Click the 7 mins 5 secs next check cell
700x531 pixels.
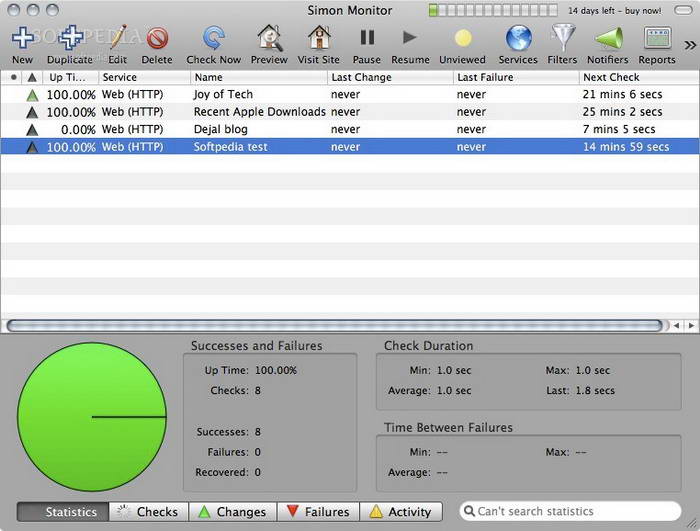(619, 130)
